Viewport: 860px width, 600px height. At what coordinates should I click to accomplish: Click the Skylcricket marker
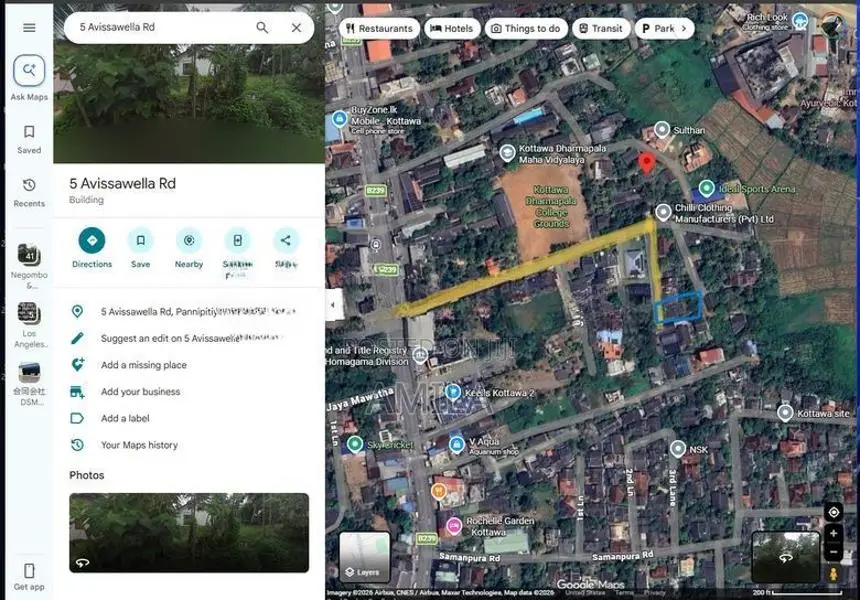(355, 444)
